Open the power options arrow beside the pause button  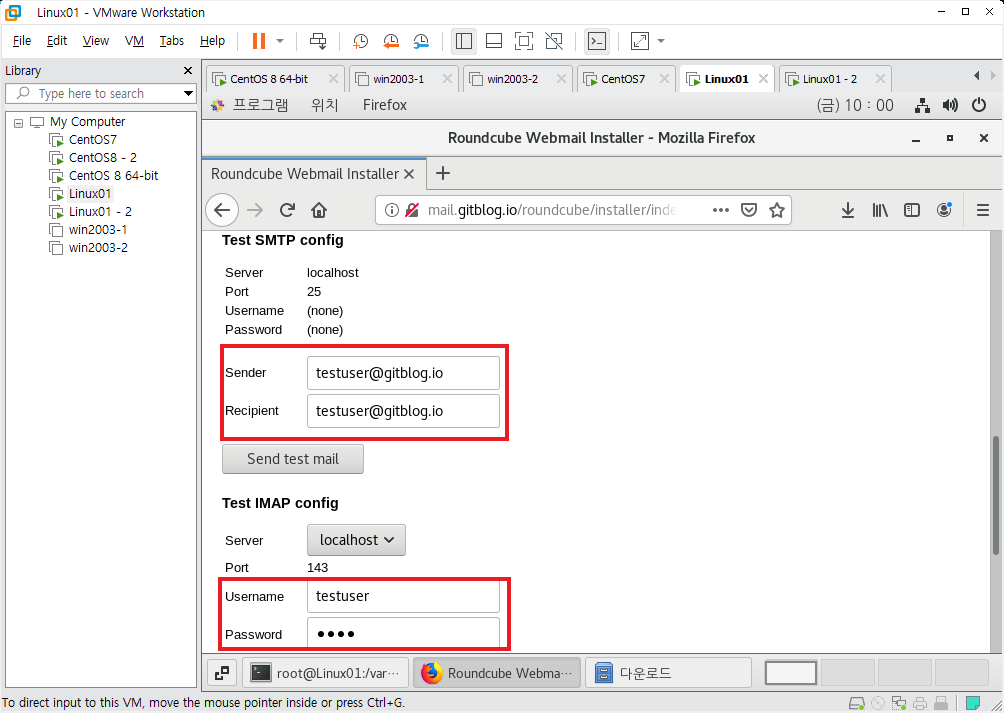click(280, 41)
